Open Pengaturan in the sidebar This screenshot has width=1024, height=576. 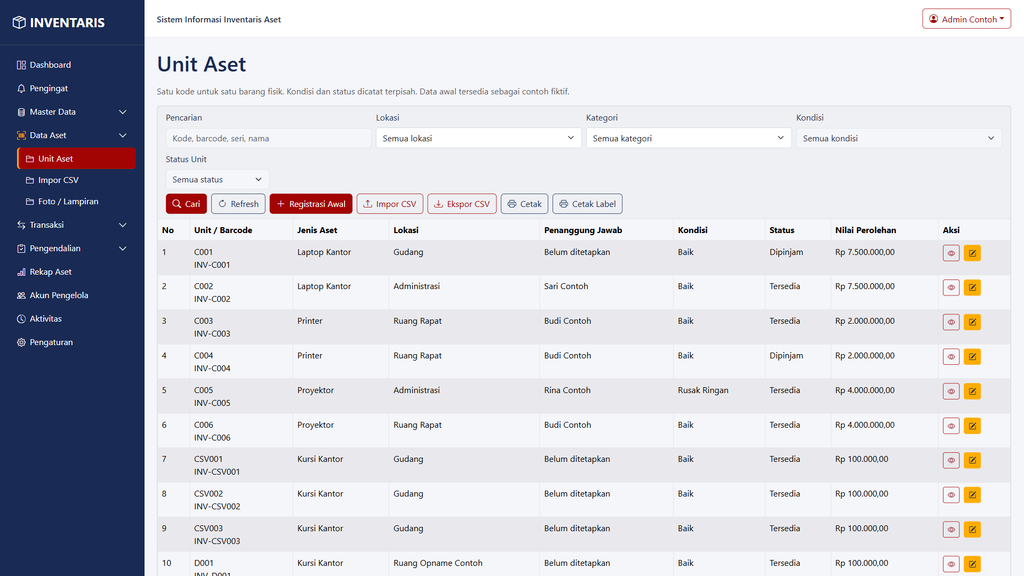[72, 342]
